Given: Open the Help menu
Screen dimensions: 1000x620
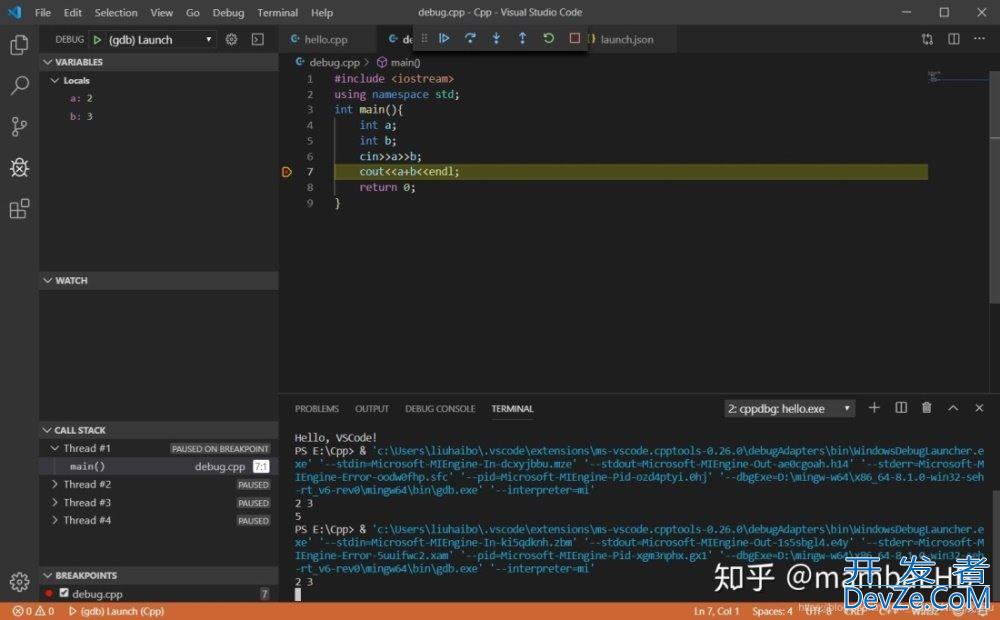Looking at the screenshot, I should (322, 12).
